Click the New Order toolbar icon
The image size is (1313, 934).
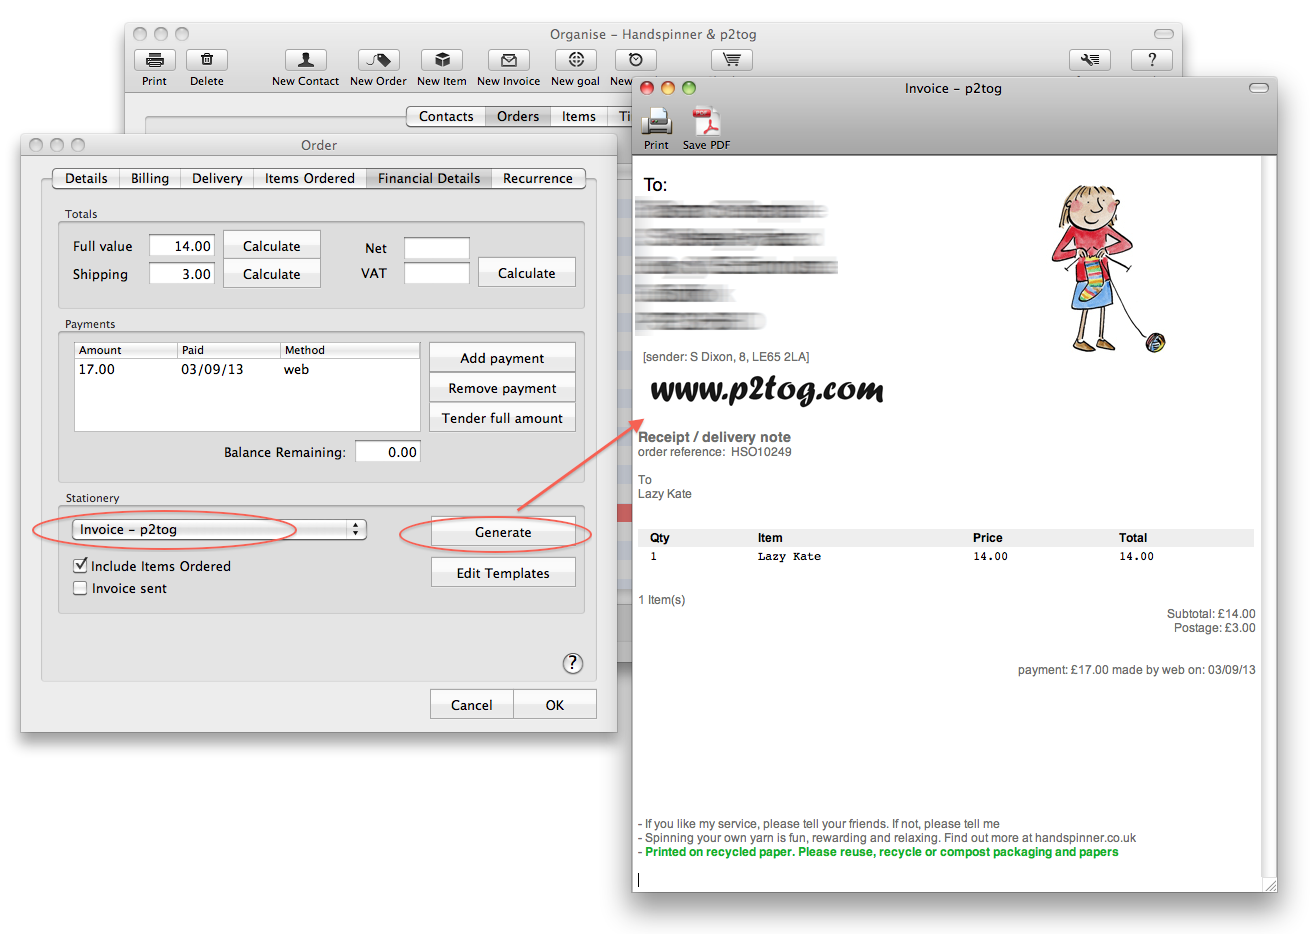[378, 60]
